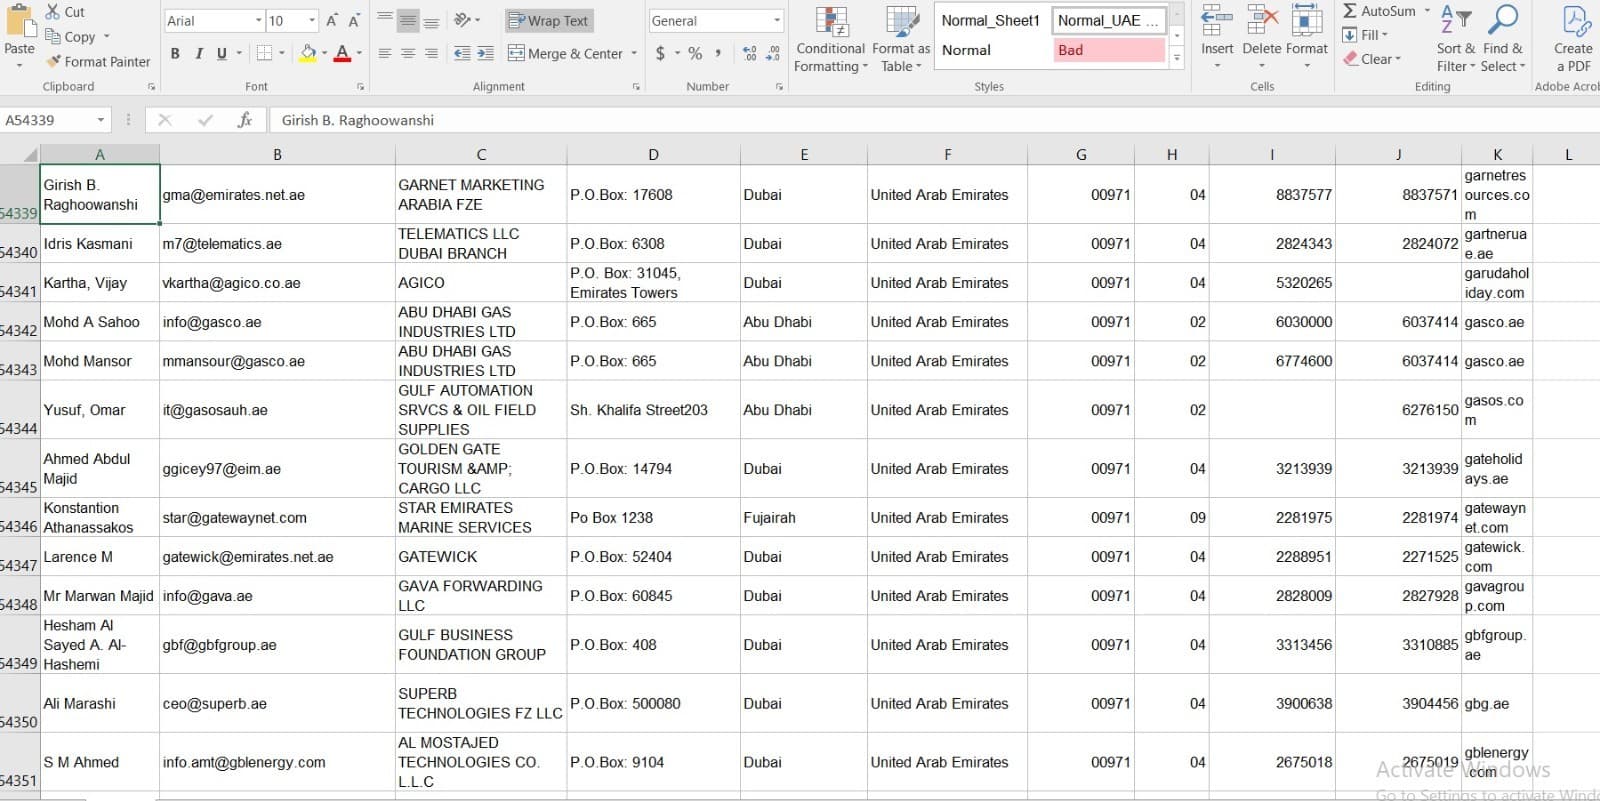This screenshot has width=1600, height=801.
Task: Click Merge & Center
Action: coord(565,54)
